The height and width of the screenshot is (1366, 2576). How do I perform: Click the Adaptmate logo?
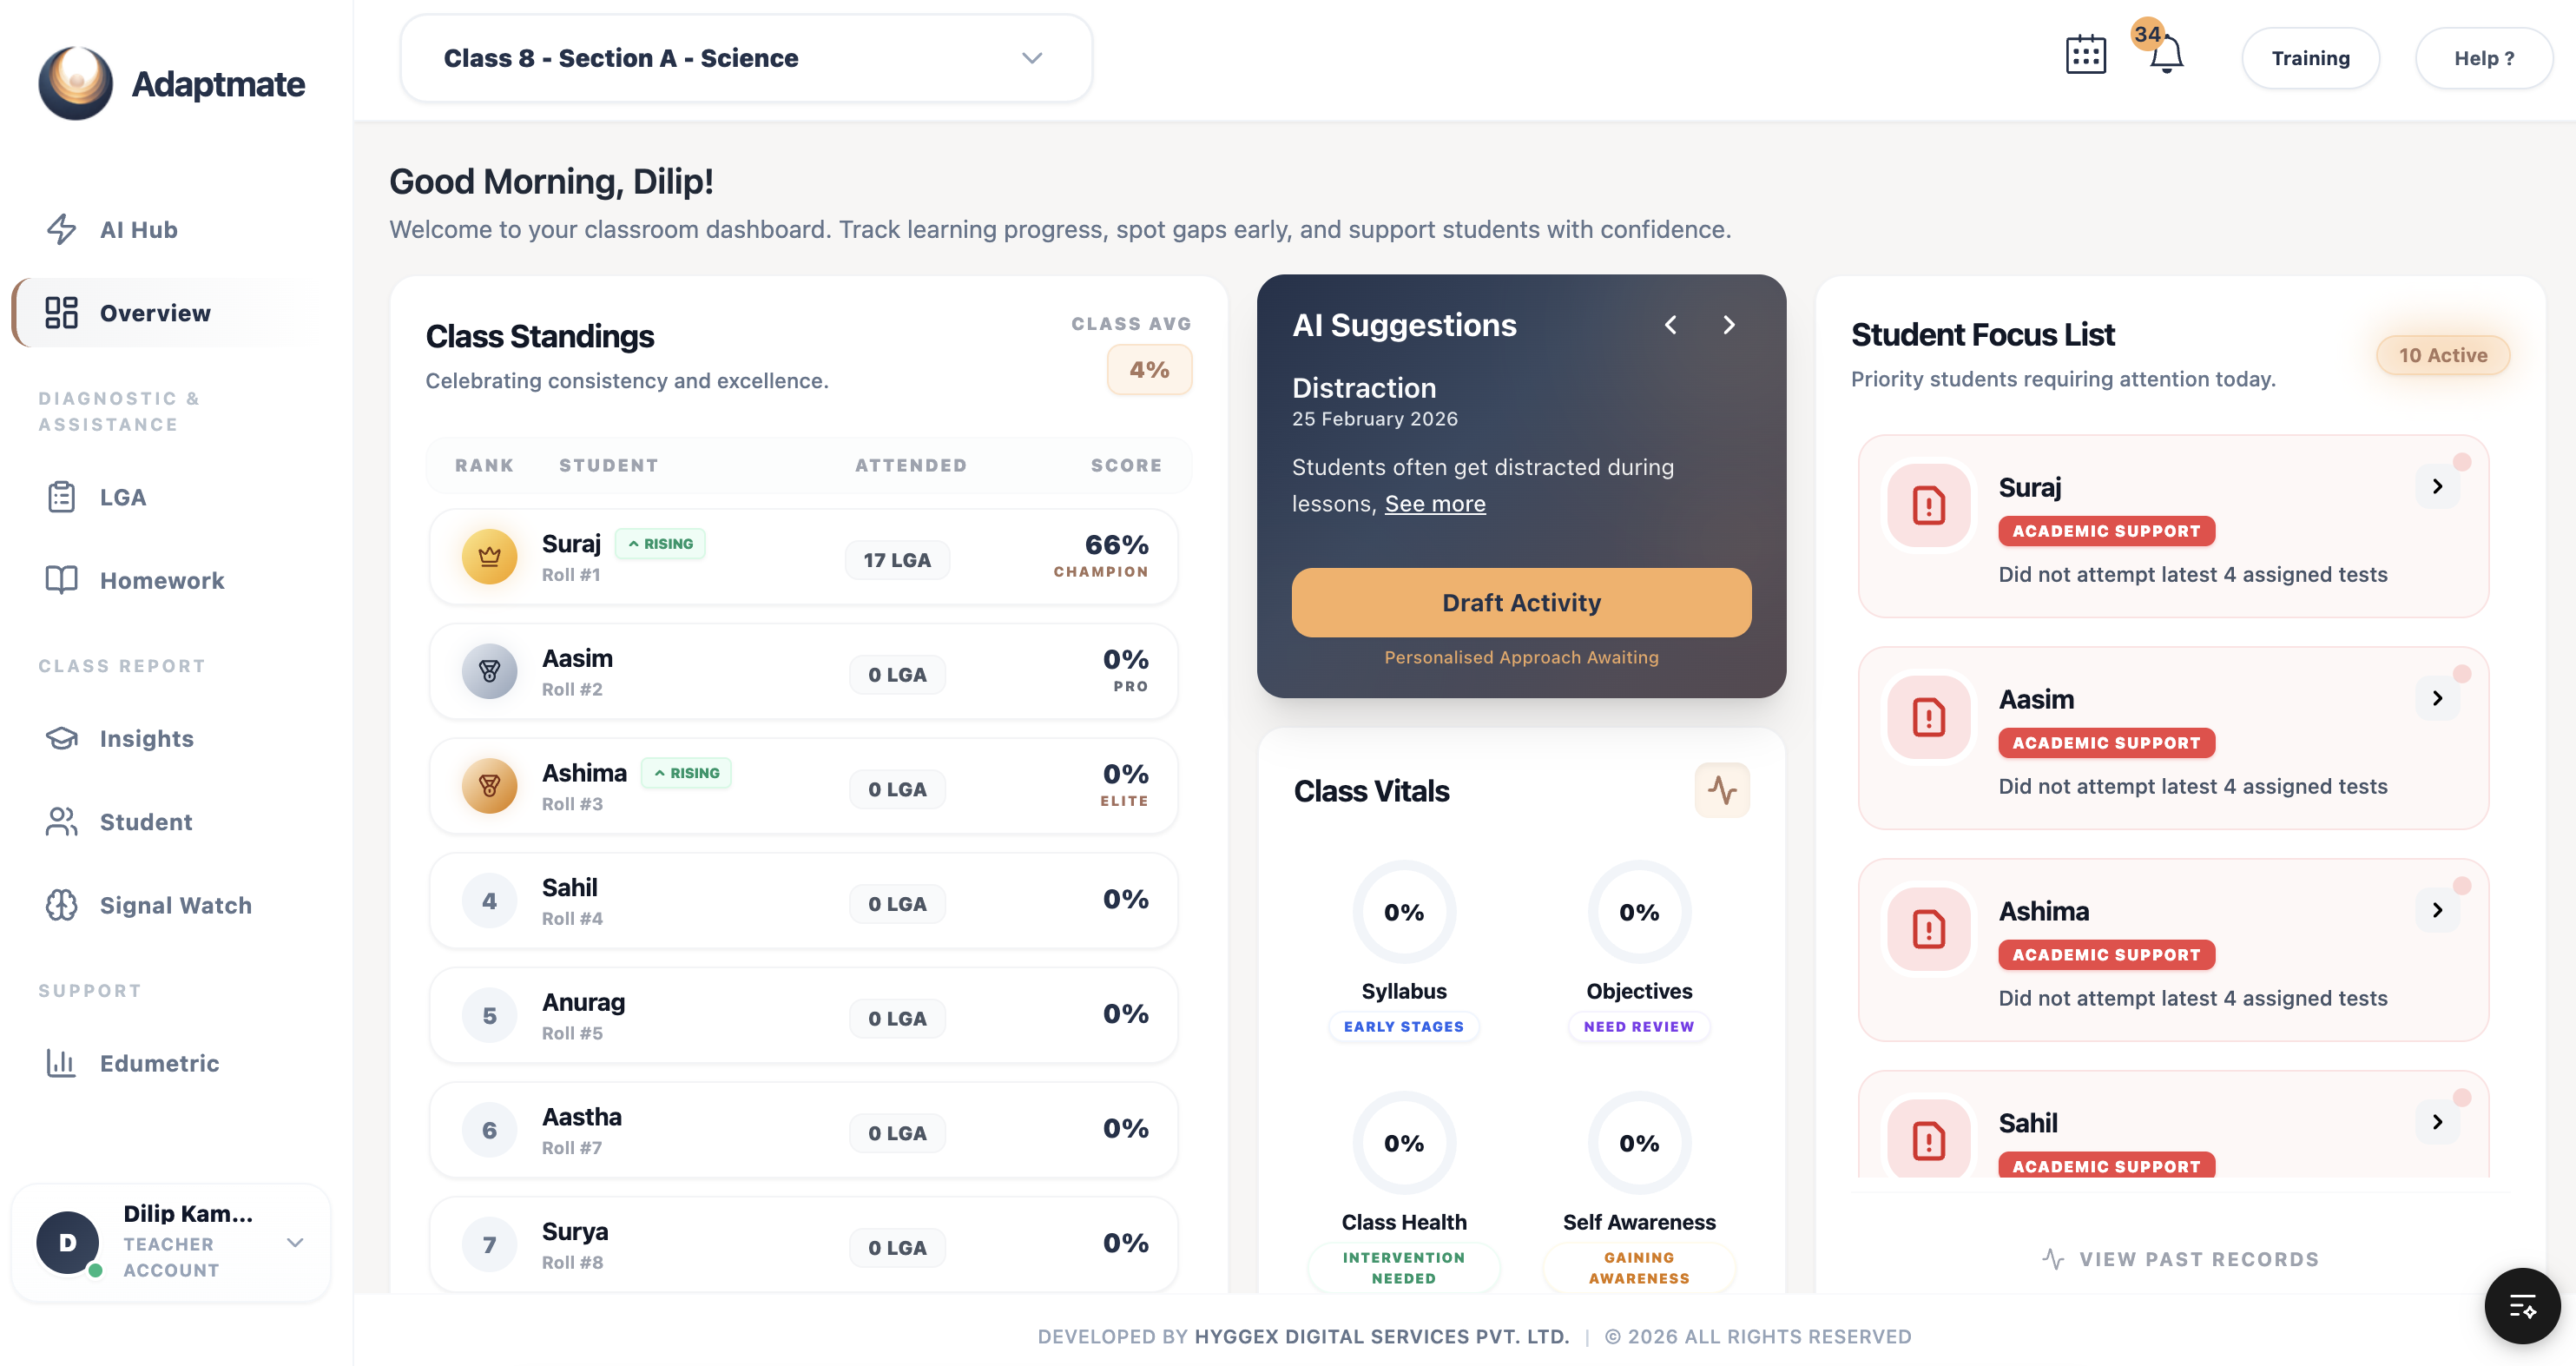coord(76,83)
